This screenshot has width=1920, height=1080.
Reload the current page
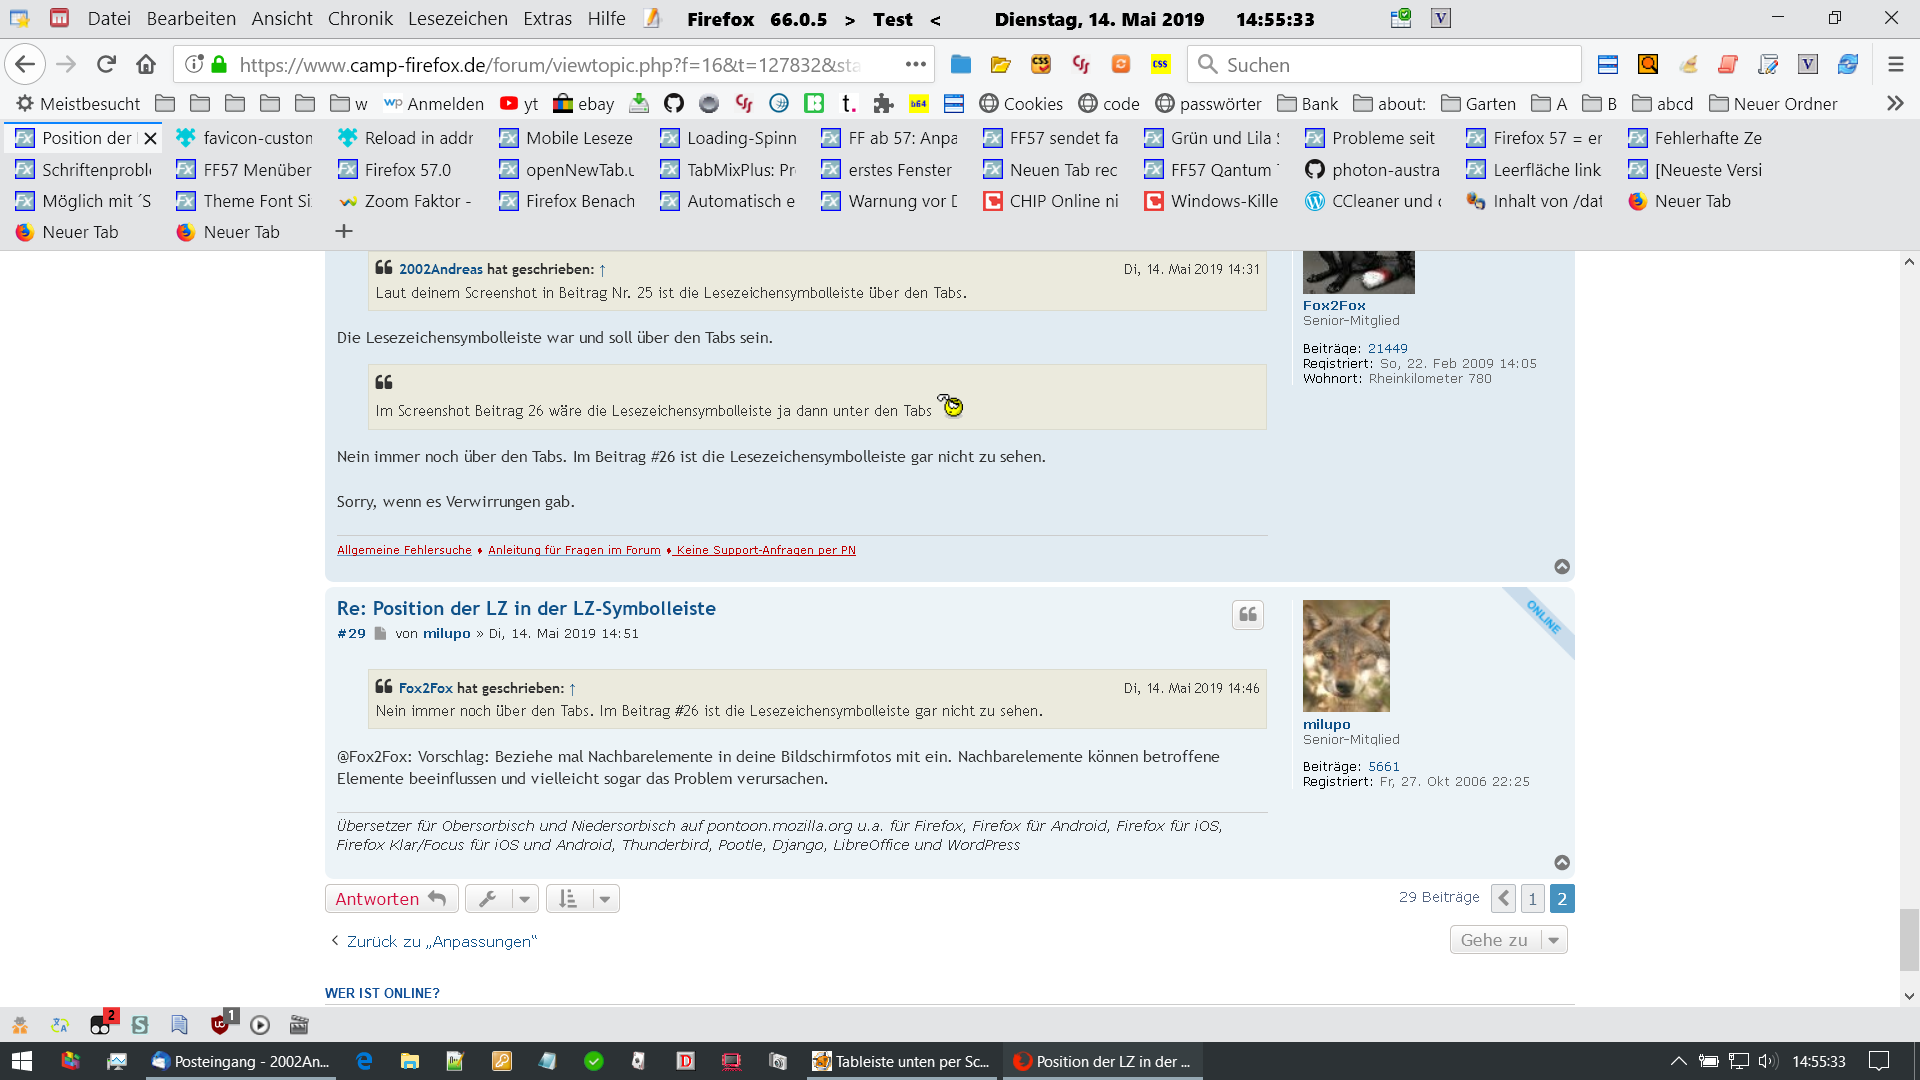(x=106, y=65)
